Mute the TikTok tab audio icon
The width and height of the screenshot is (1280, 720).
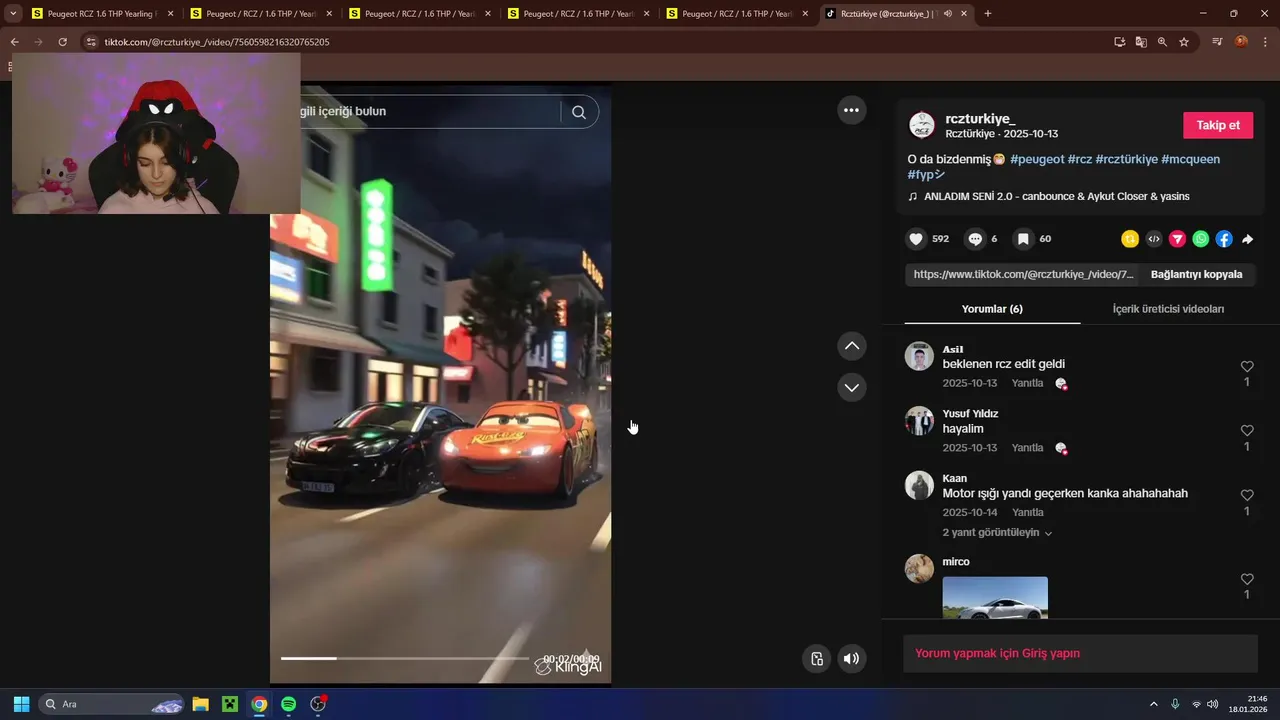[x=947, y=14]
